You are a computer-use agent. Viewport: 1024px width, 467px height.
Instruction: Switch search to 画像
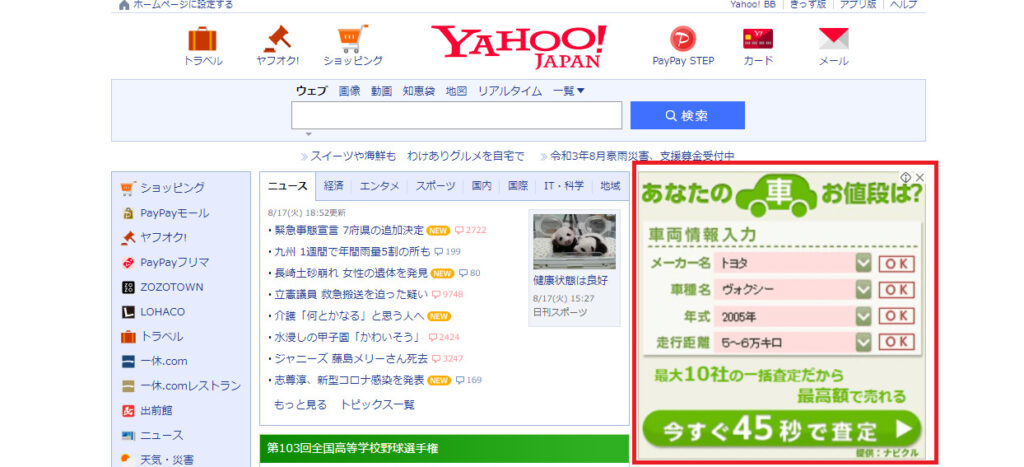pyautogui.click(x=349, y=91)
